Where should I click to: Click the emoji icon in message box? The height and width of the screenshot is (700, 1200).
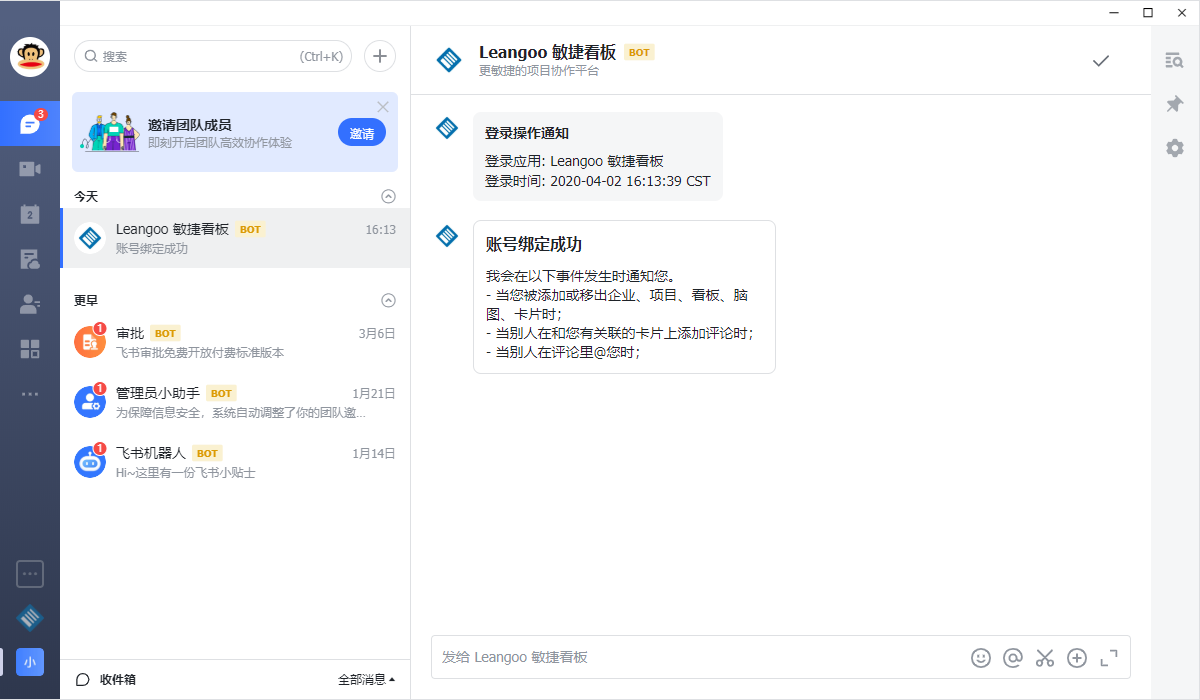point(981,657)
